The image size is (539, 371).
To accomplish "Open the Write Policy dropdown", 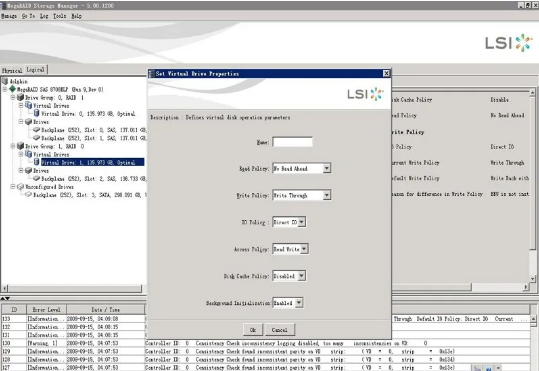I will (327, 195).
